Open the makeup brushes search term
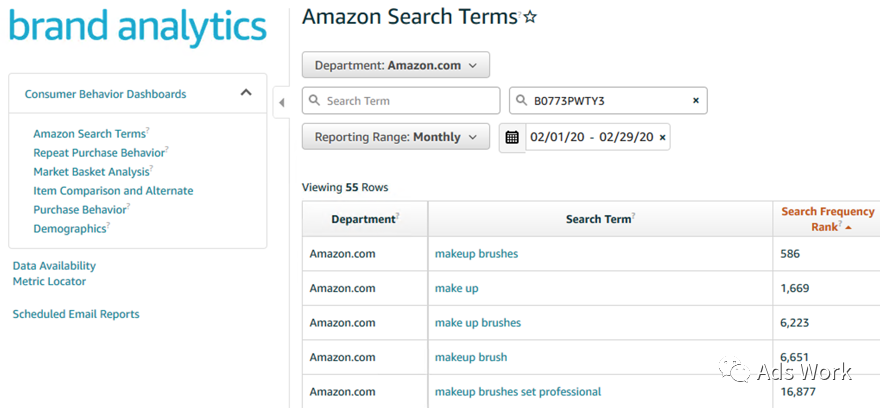Viewport: 880px width, 408px height. [x=476, y=254]
